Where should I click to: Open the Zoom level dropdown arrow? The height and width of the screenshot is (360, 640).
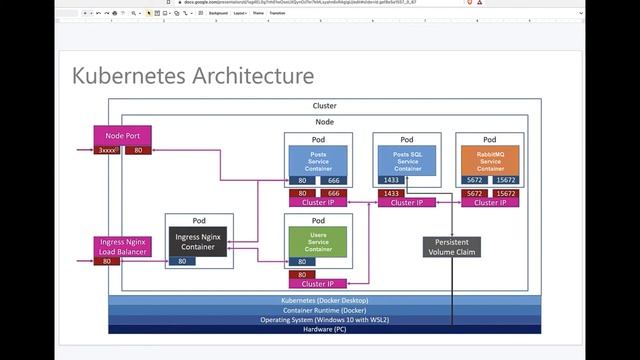click(140, 13)
